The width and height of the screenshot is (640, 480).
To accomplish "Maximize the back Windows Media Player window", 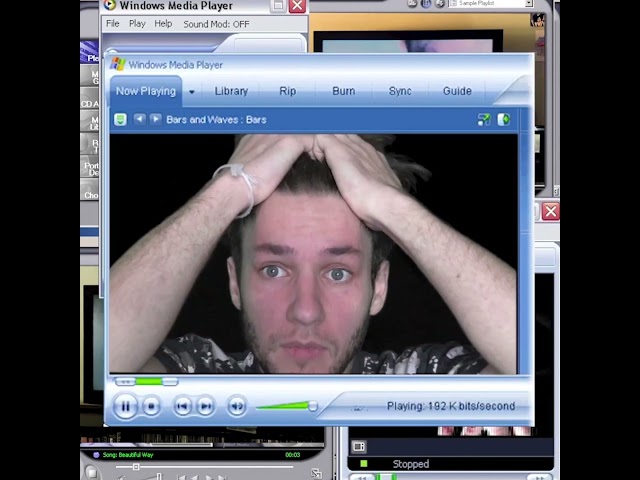I will pyautogui.click(x=278, y=6).
